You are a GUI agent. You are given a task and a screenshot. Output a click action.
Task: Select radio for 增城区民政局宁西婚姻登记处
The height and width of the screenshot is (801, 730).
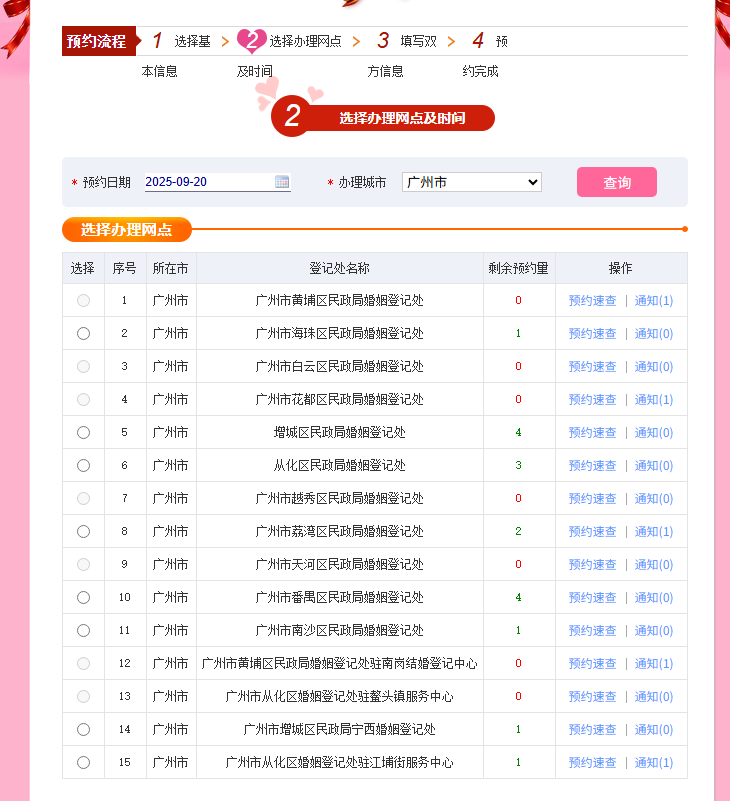point(83,729)
